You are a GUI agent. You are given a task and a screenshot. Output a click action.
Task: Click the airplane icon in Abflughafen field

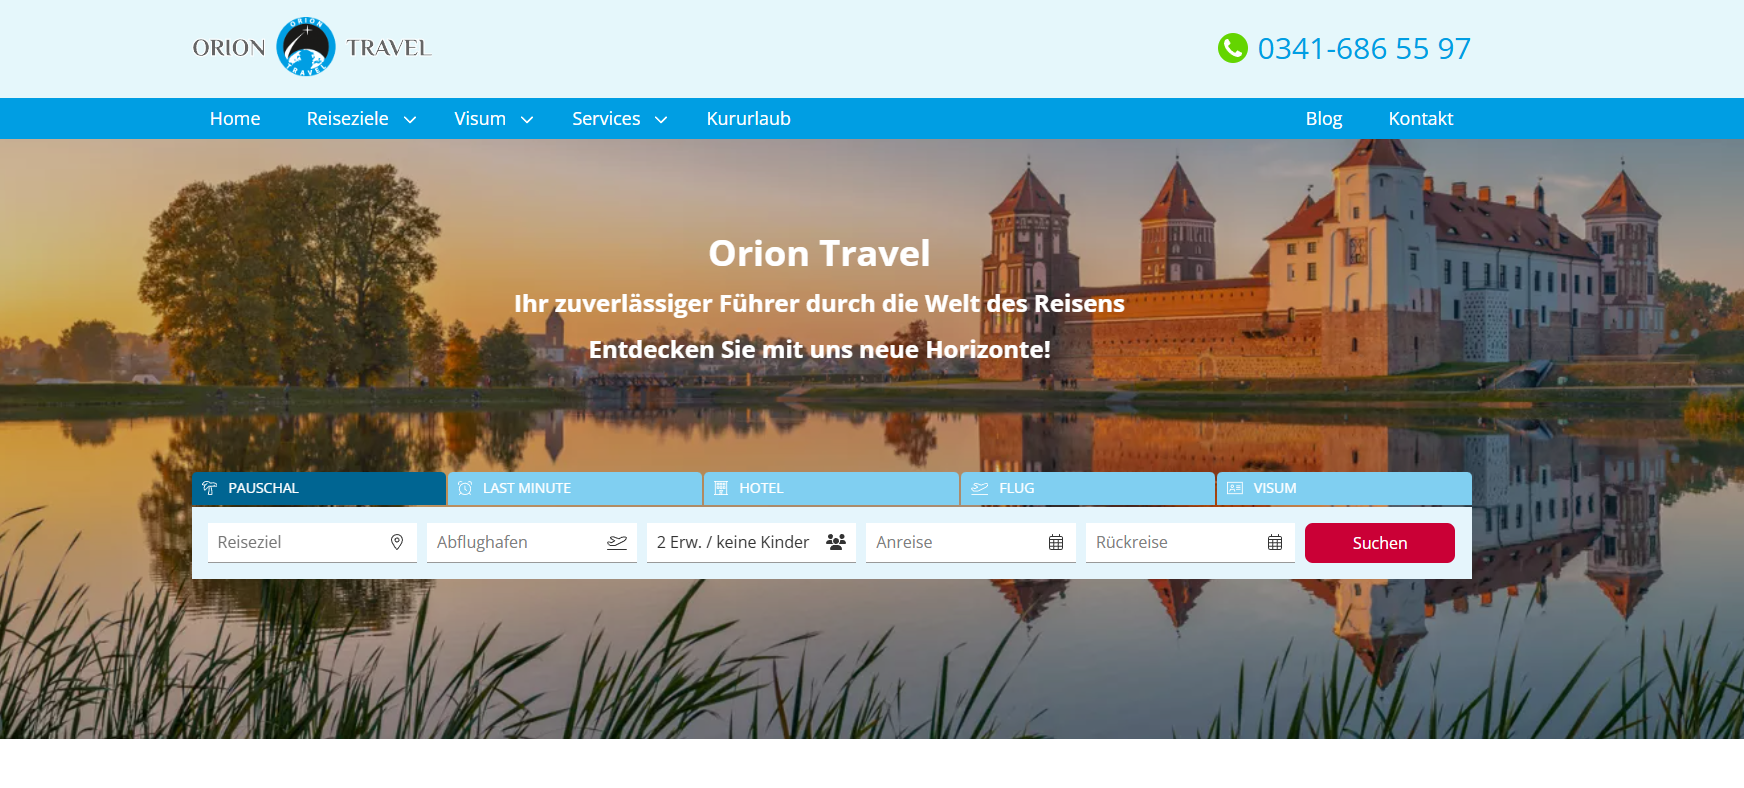point(617,542)
